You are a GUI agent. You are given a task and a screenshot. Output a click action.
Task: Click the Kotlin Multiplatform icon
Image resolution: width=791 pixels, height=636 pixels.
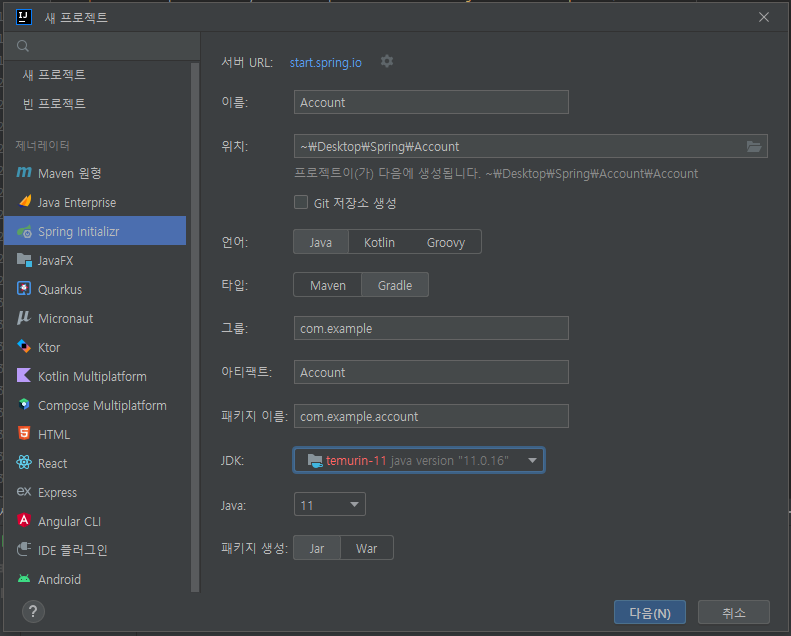24,375
